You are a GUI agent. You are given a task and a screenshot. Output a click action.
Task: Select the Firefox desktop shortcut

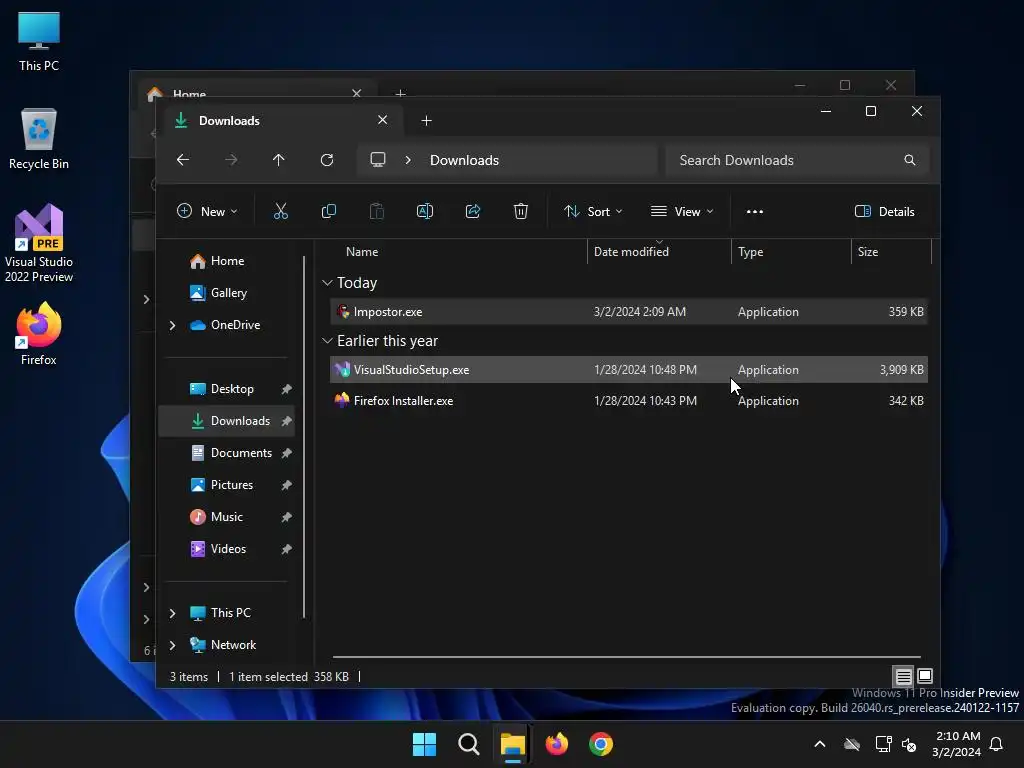39,334
